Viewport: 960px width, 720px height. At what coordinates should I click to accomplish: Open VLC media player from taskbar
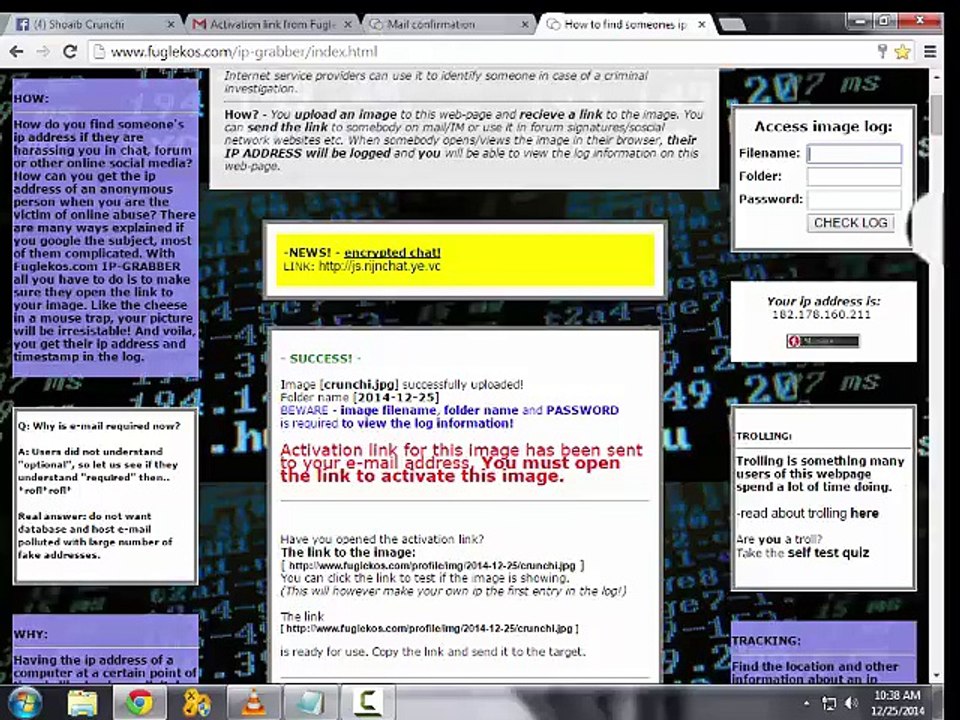click(253, 702)
